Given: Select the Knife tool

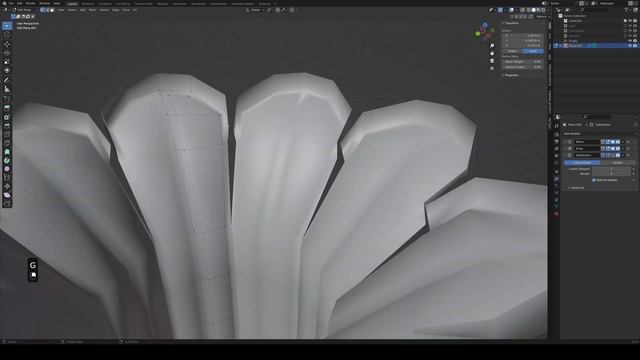Looking at the screenshot, I should [7, 143].
